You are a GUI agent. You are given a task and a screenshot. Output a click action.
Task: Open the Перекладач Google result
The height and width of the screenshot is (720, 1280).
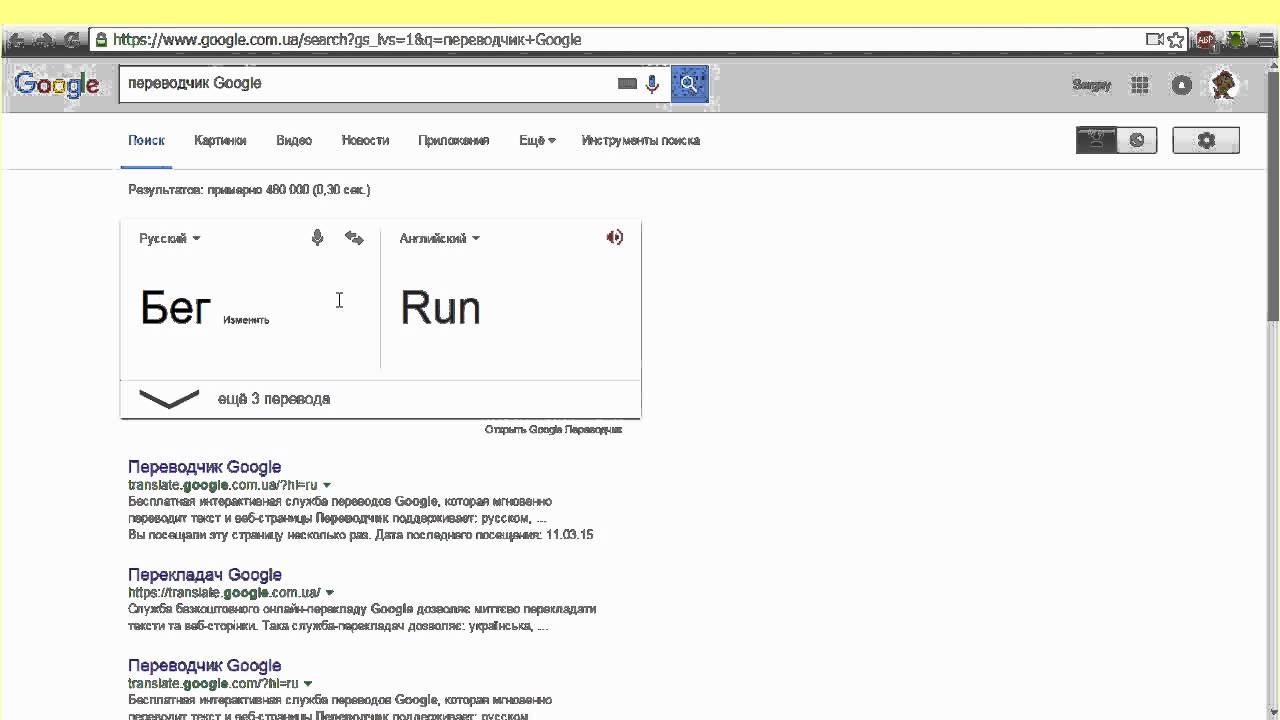[205, 575]
